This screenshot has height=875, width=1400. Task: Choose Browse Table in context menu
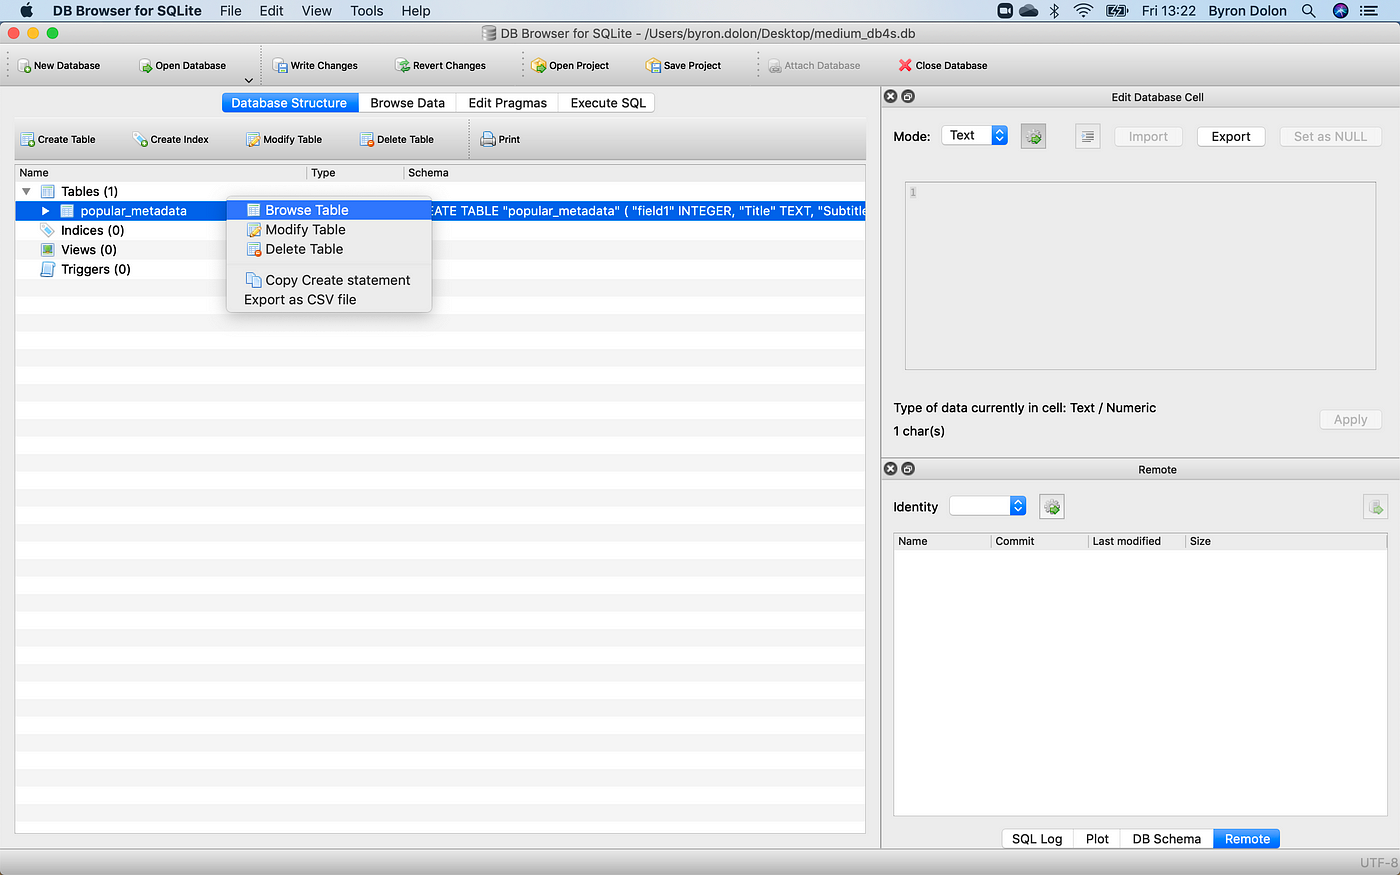pos(329,210)
